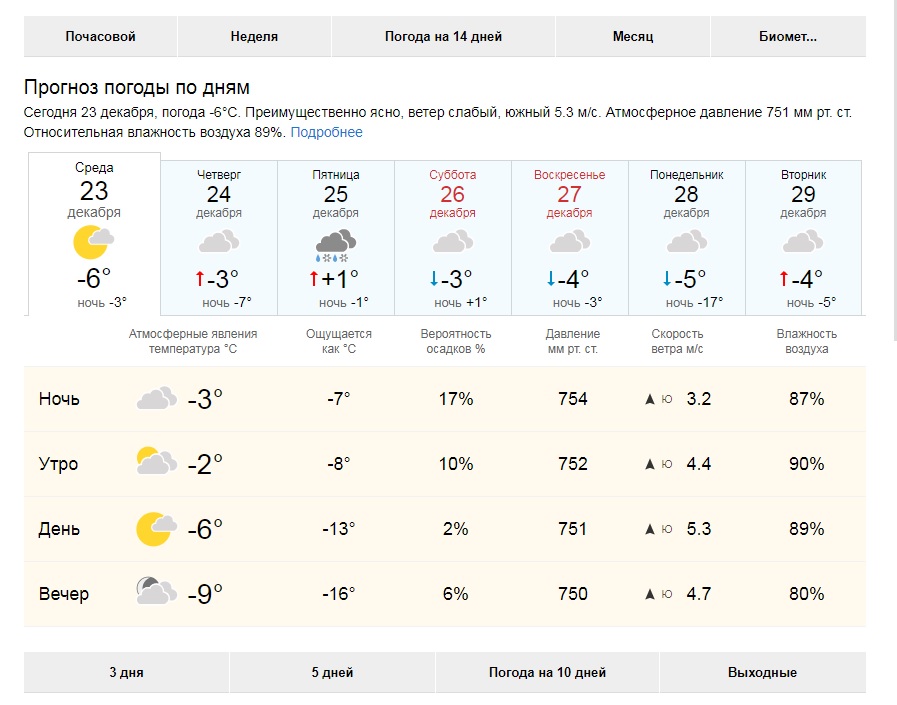Viewport: 897px width, 705px height.
Task: Switch to the Неделя tab
Action: [x=254, y=37]
